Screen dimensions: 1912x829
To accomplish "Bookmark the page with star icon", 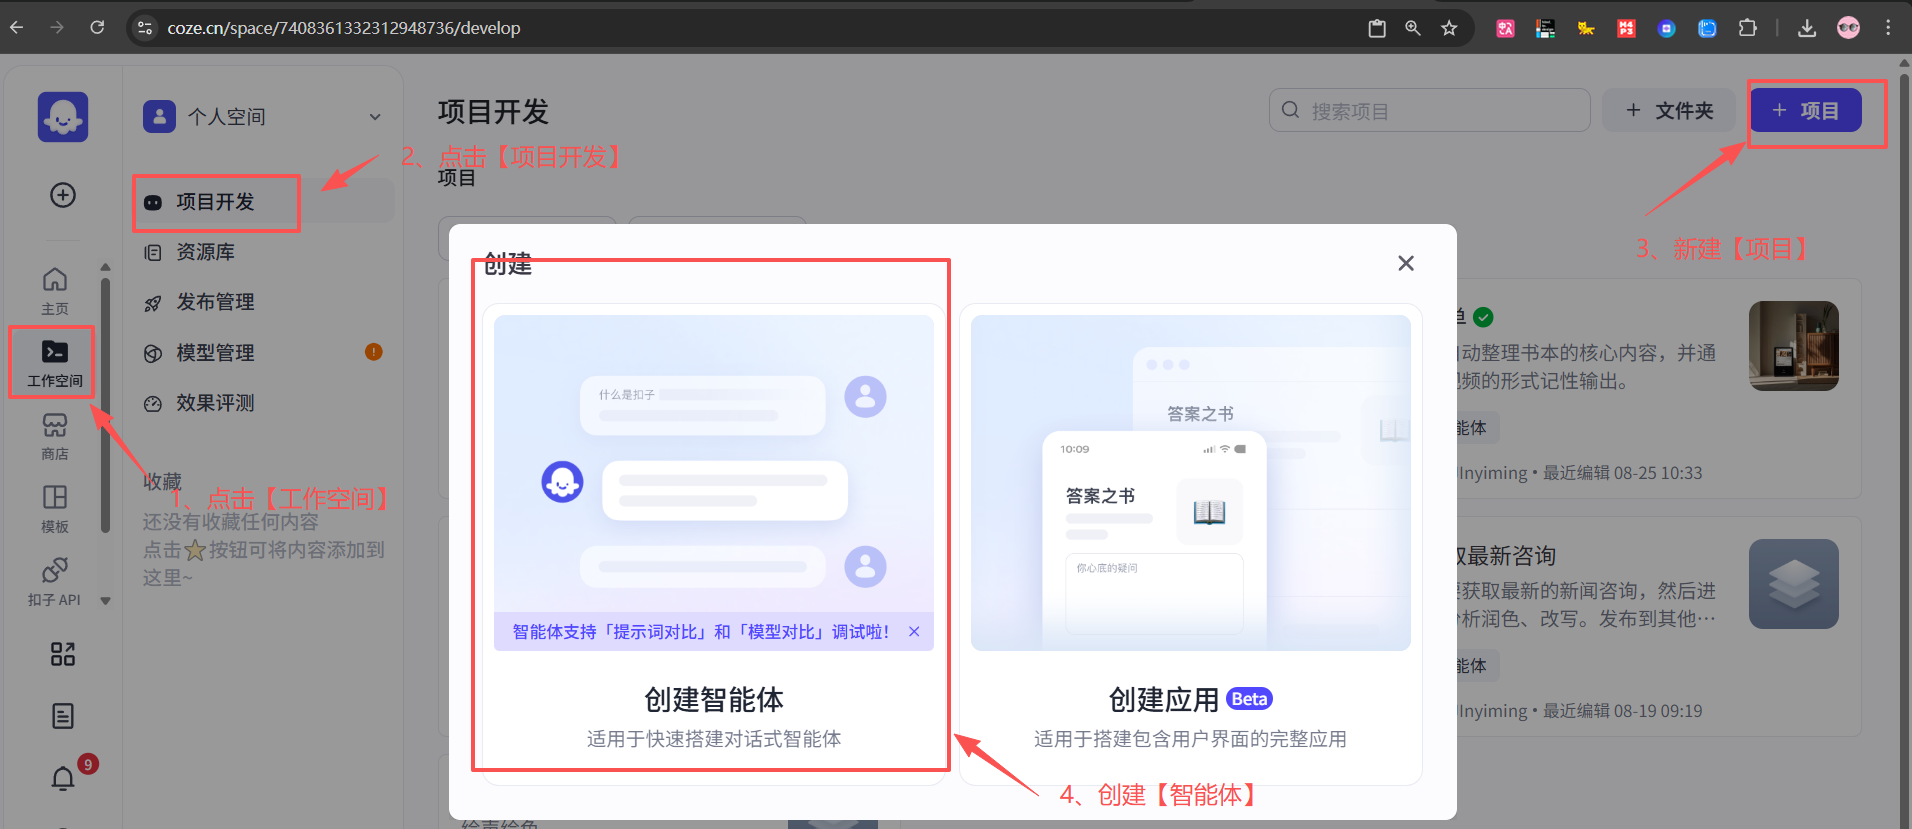I will point(1449,28).
